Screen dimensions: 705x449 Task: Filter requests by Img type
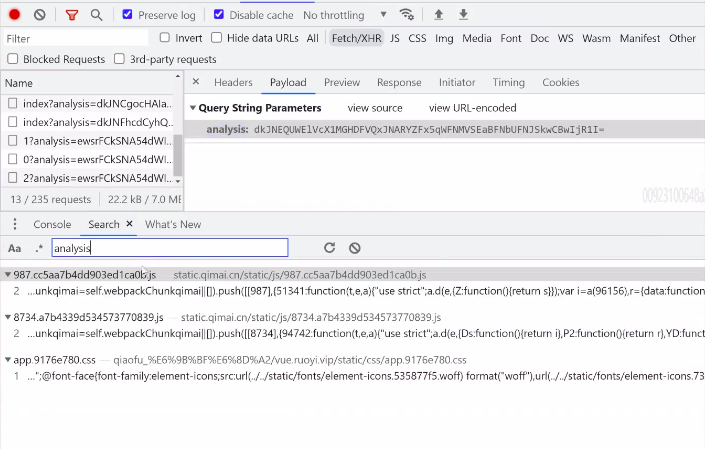pos(444,39)
